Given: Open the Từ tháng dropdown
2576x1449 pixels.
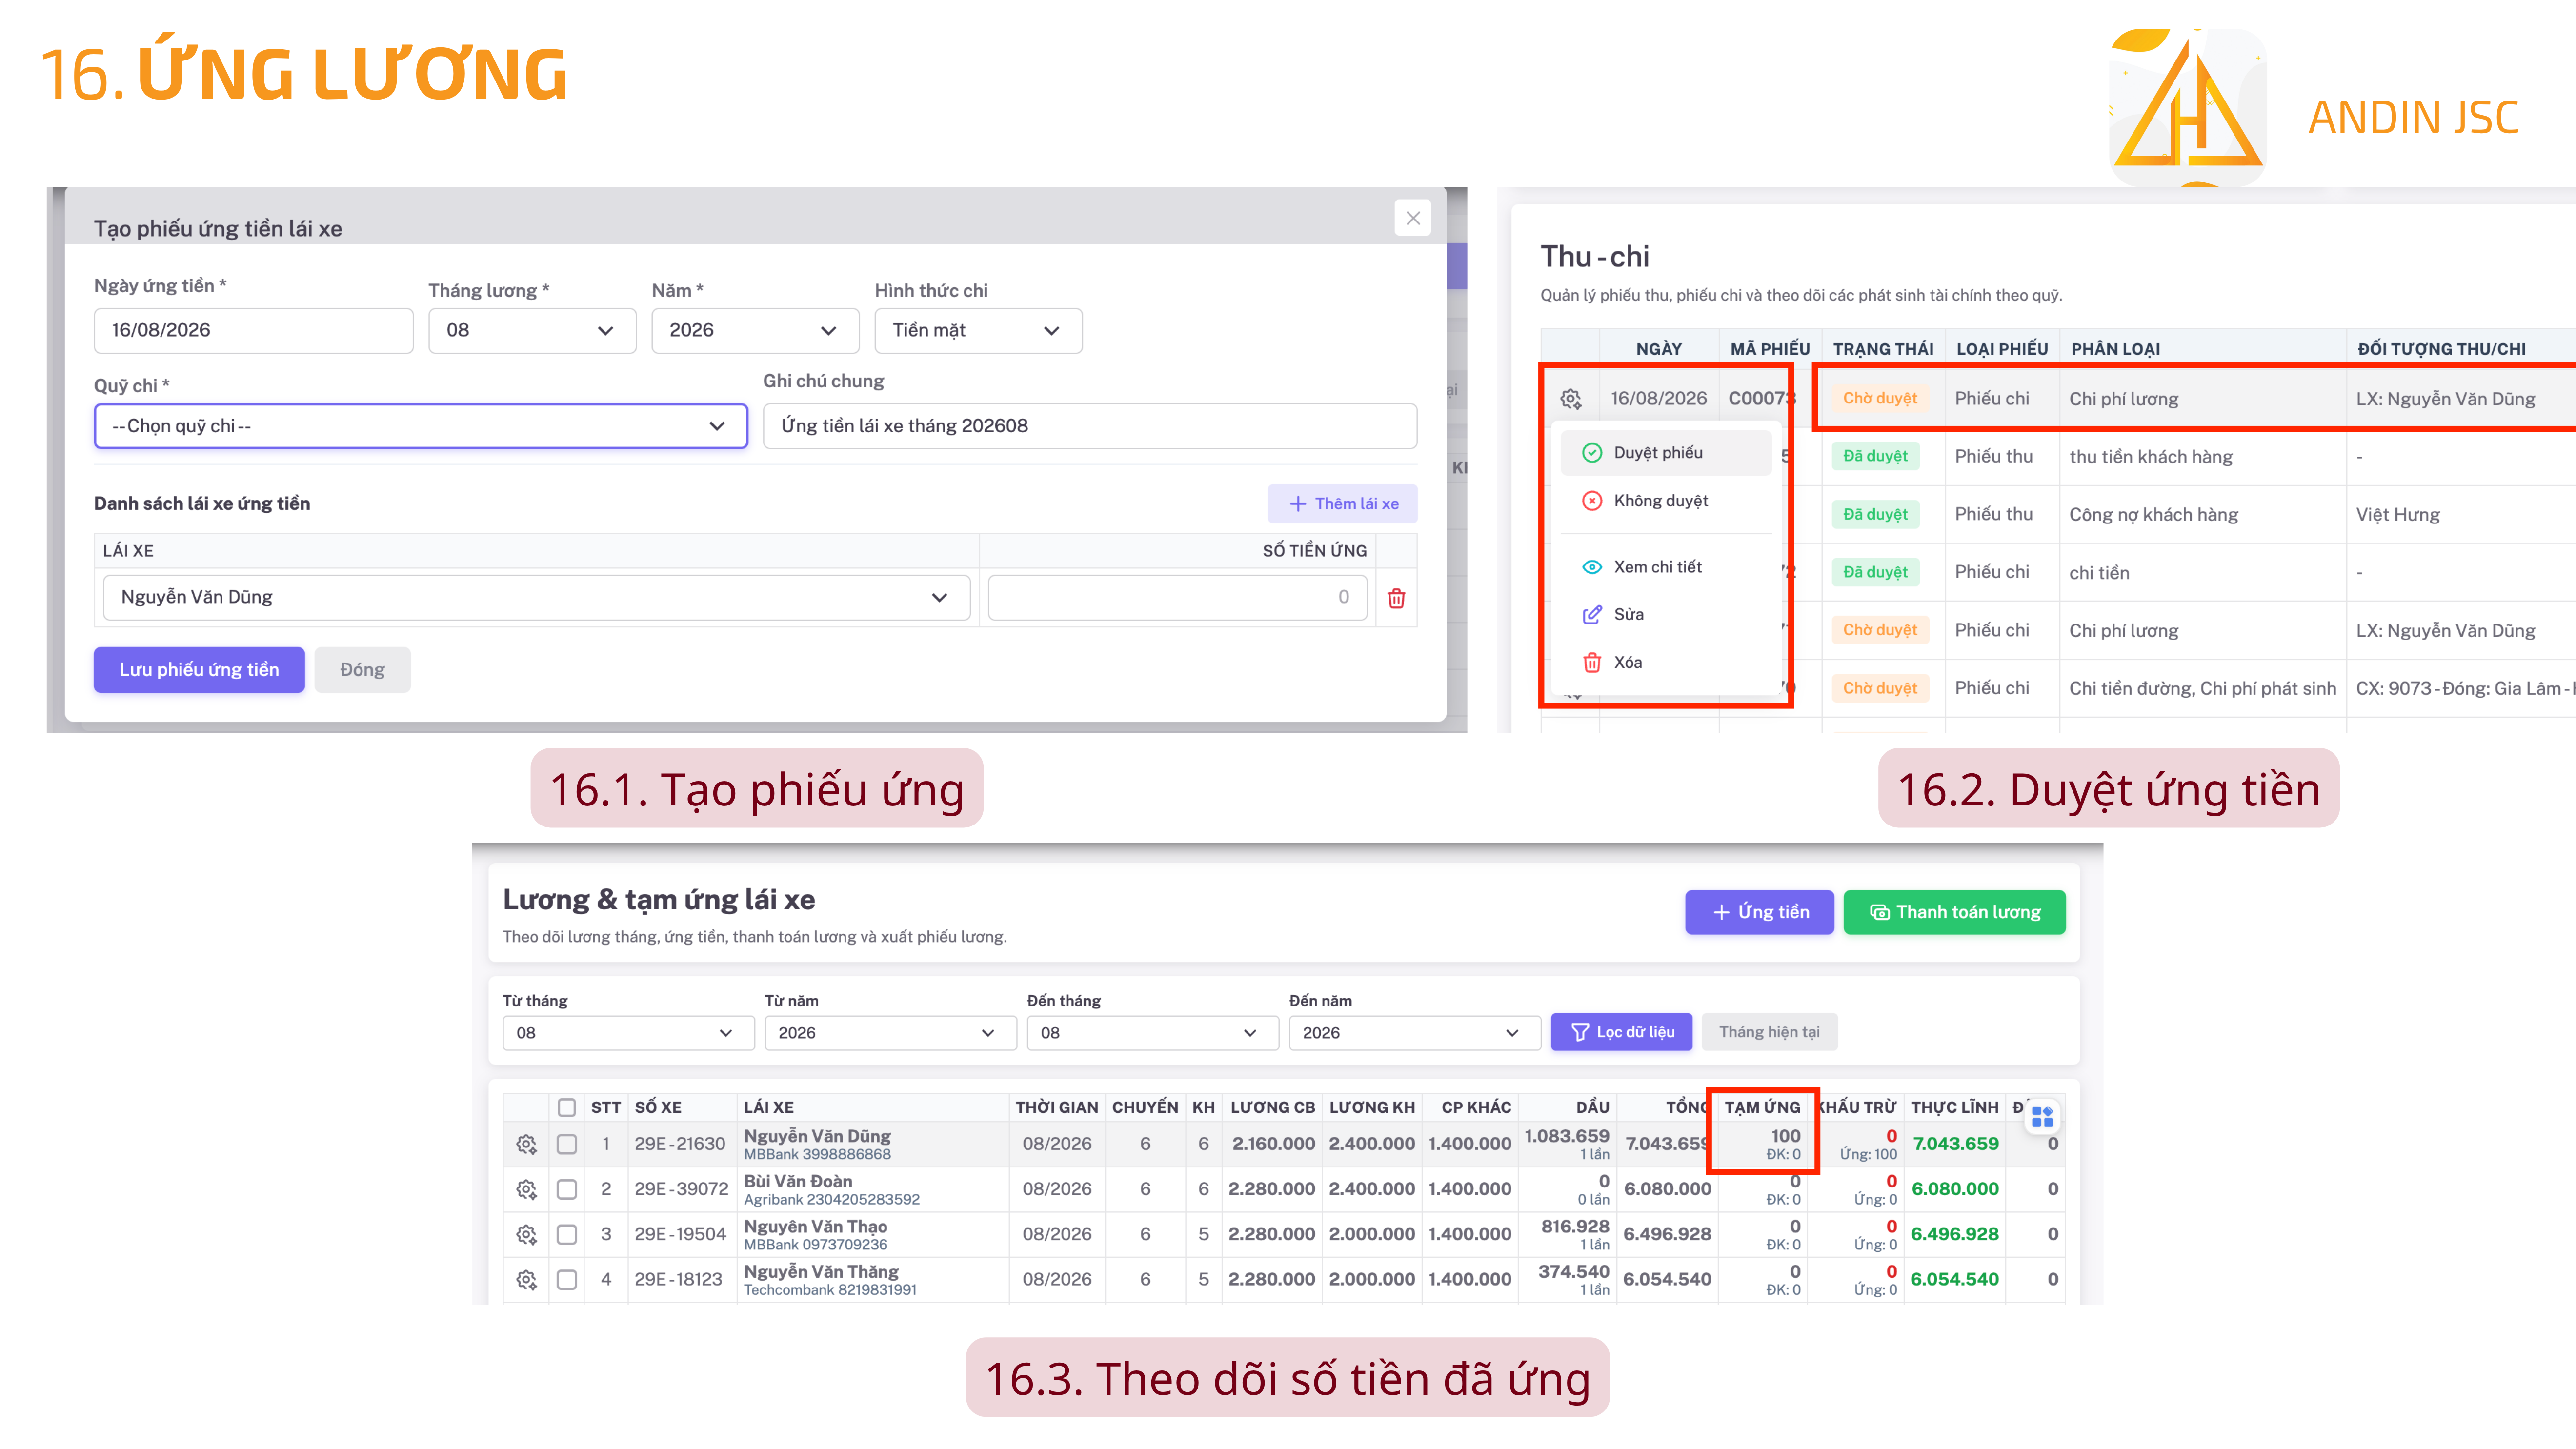Looking at the screenshot, I should click(628, 1033).
